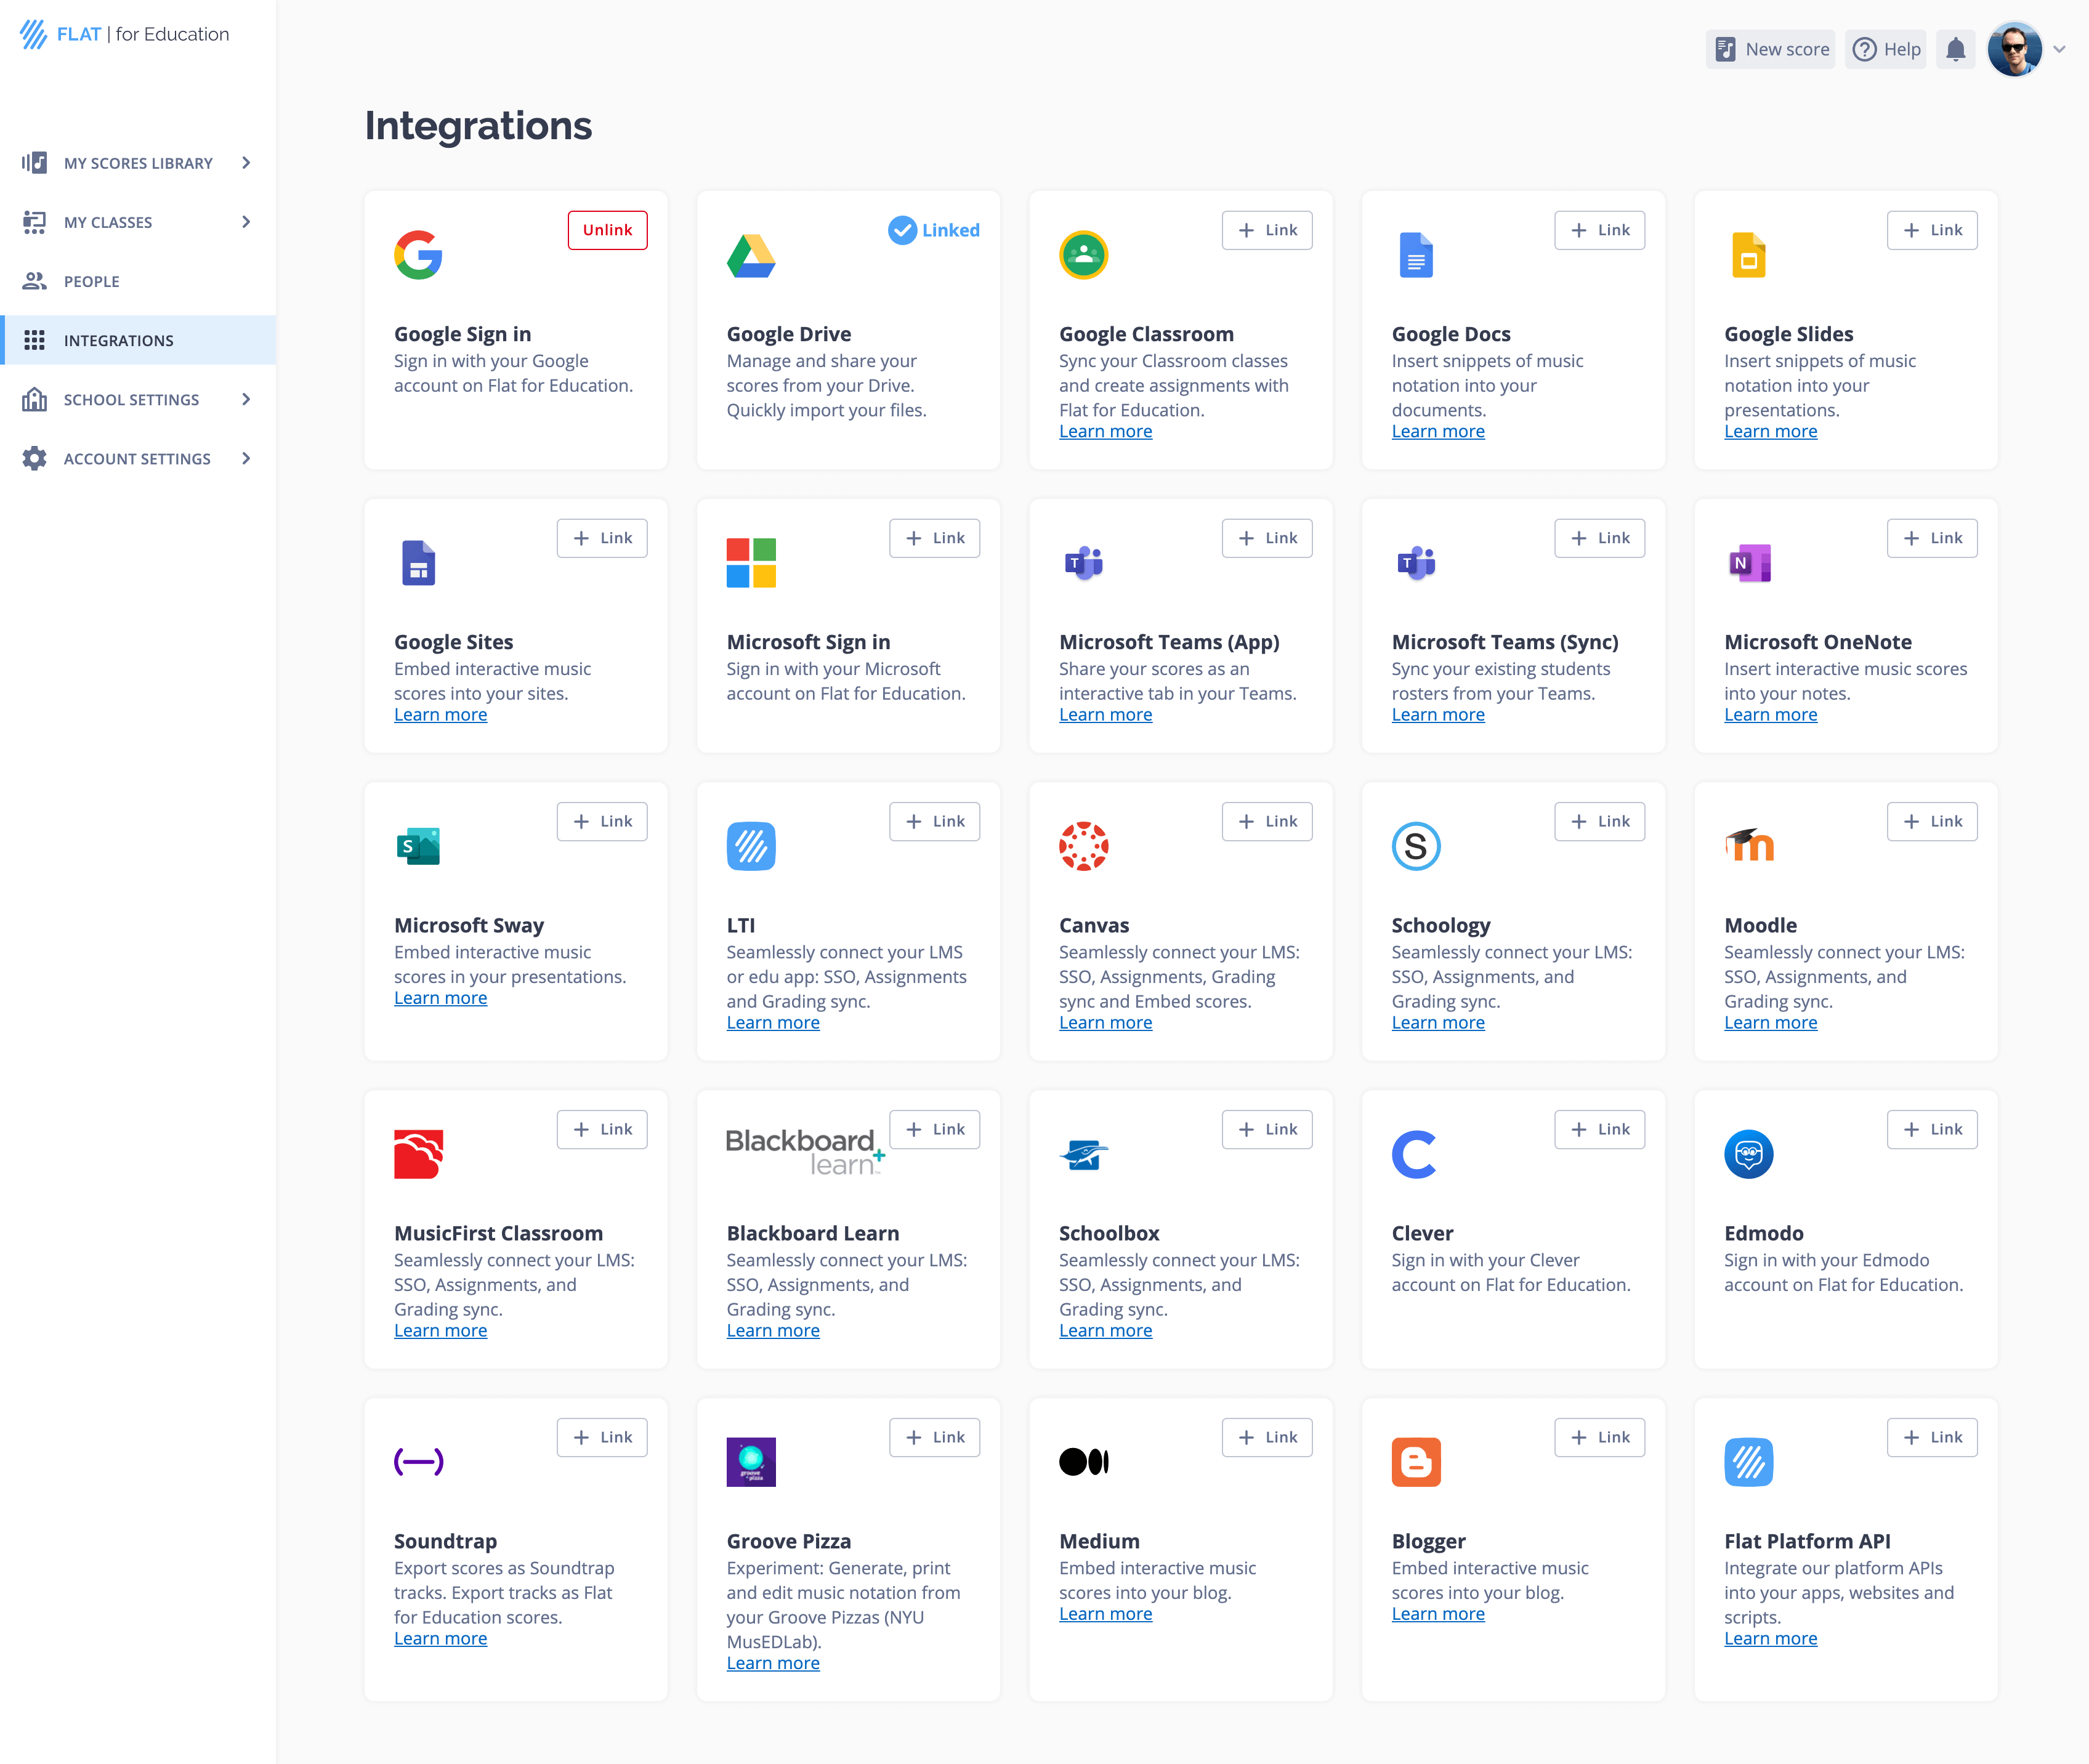Viewport: 2089px width, 1764px height.
Task: Click the Google Sign in logo
Action: click(x=418, y=255)
